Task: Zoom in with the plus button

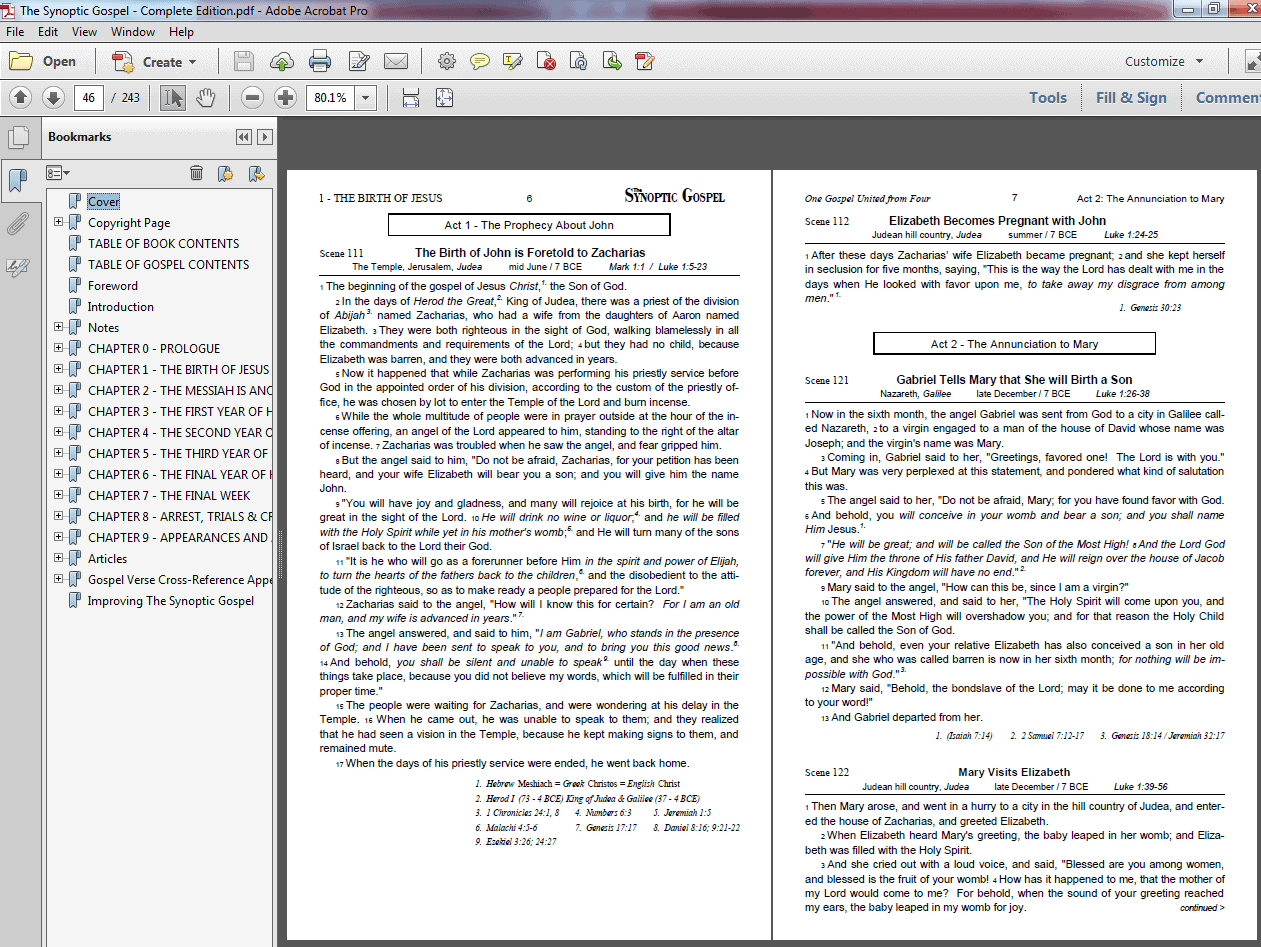Action: click(285, 97)
